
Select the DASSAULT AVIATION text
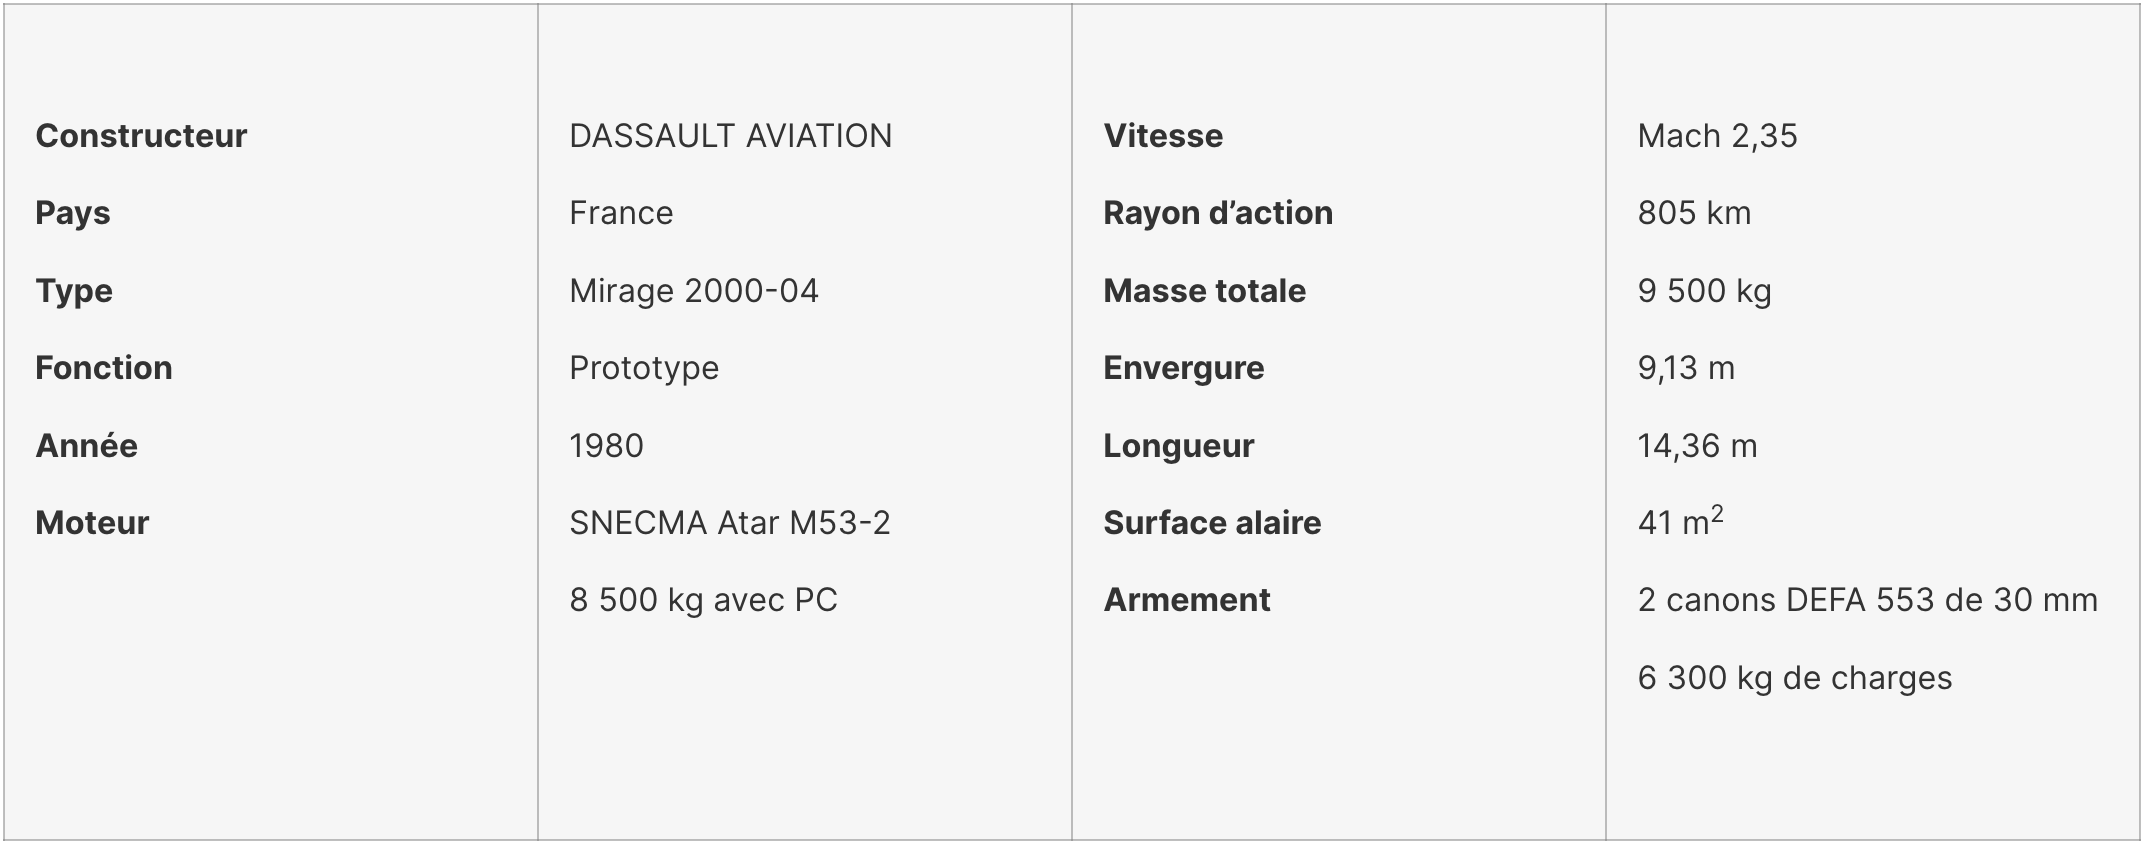point(730,136)
